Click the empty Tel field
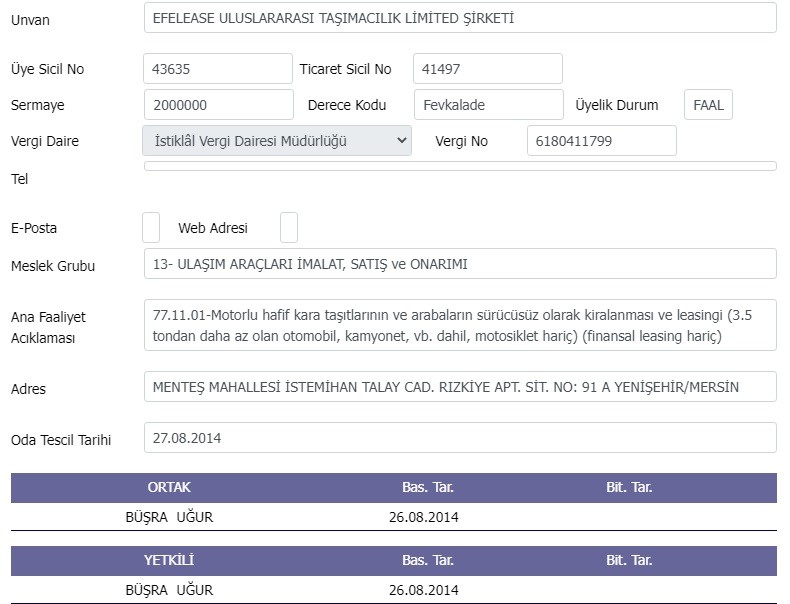Viewport: 790px width, 604px height. tap(460, 166)
